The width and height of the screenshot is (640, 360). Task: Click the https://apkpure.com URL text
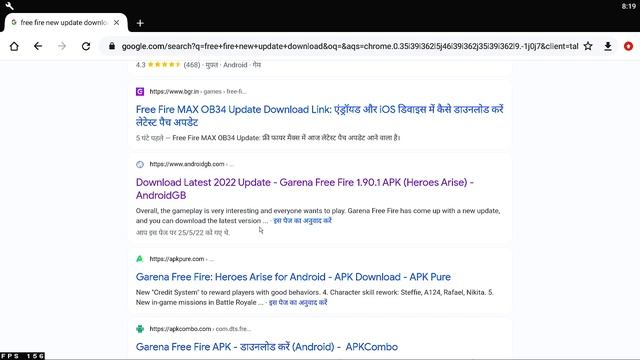(177, 259)
